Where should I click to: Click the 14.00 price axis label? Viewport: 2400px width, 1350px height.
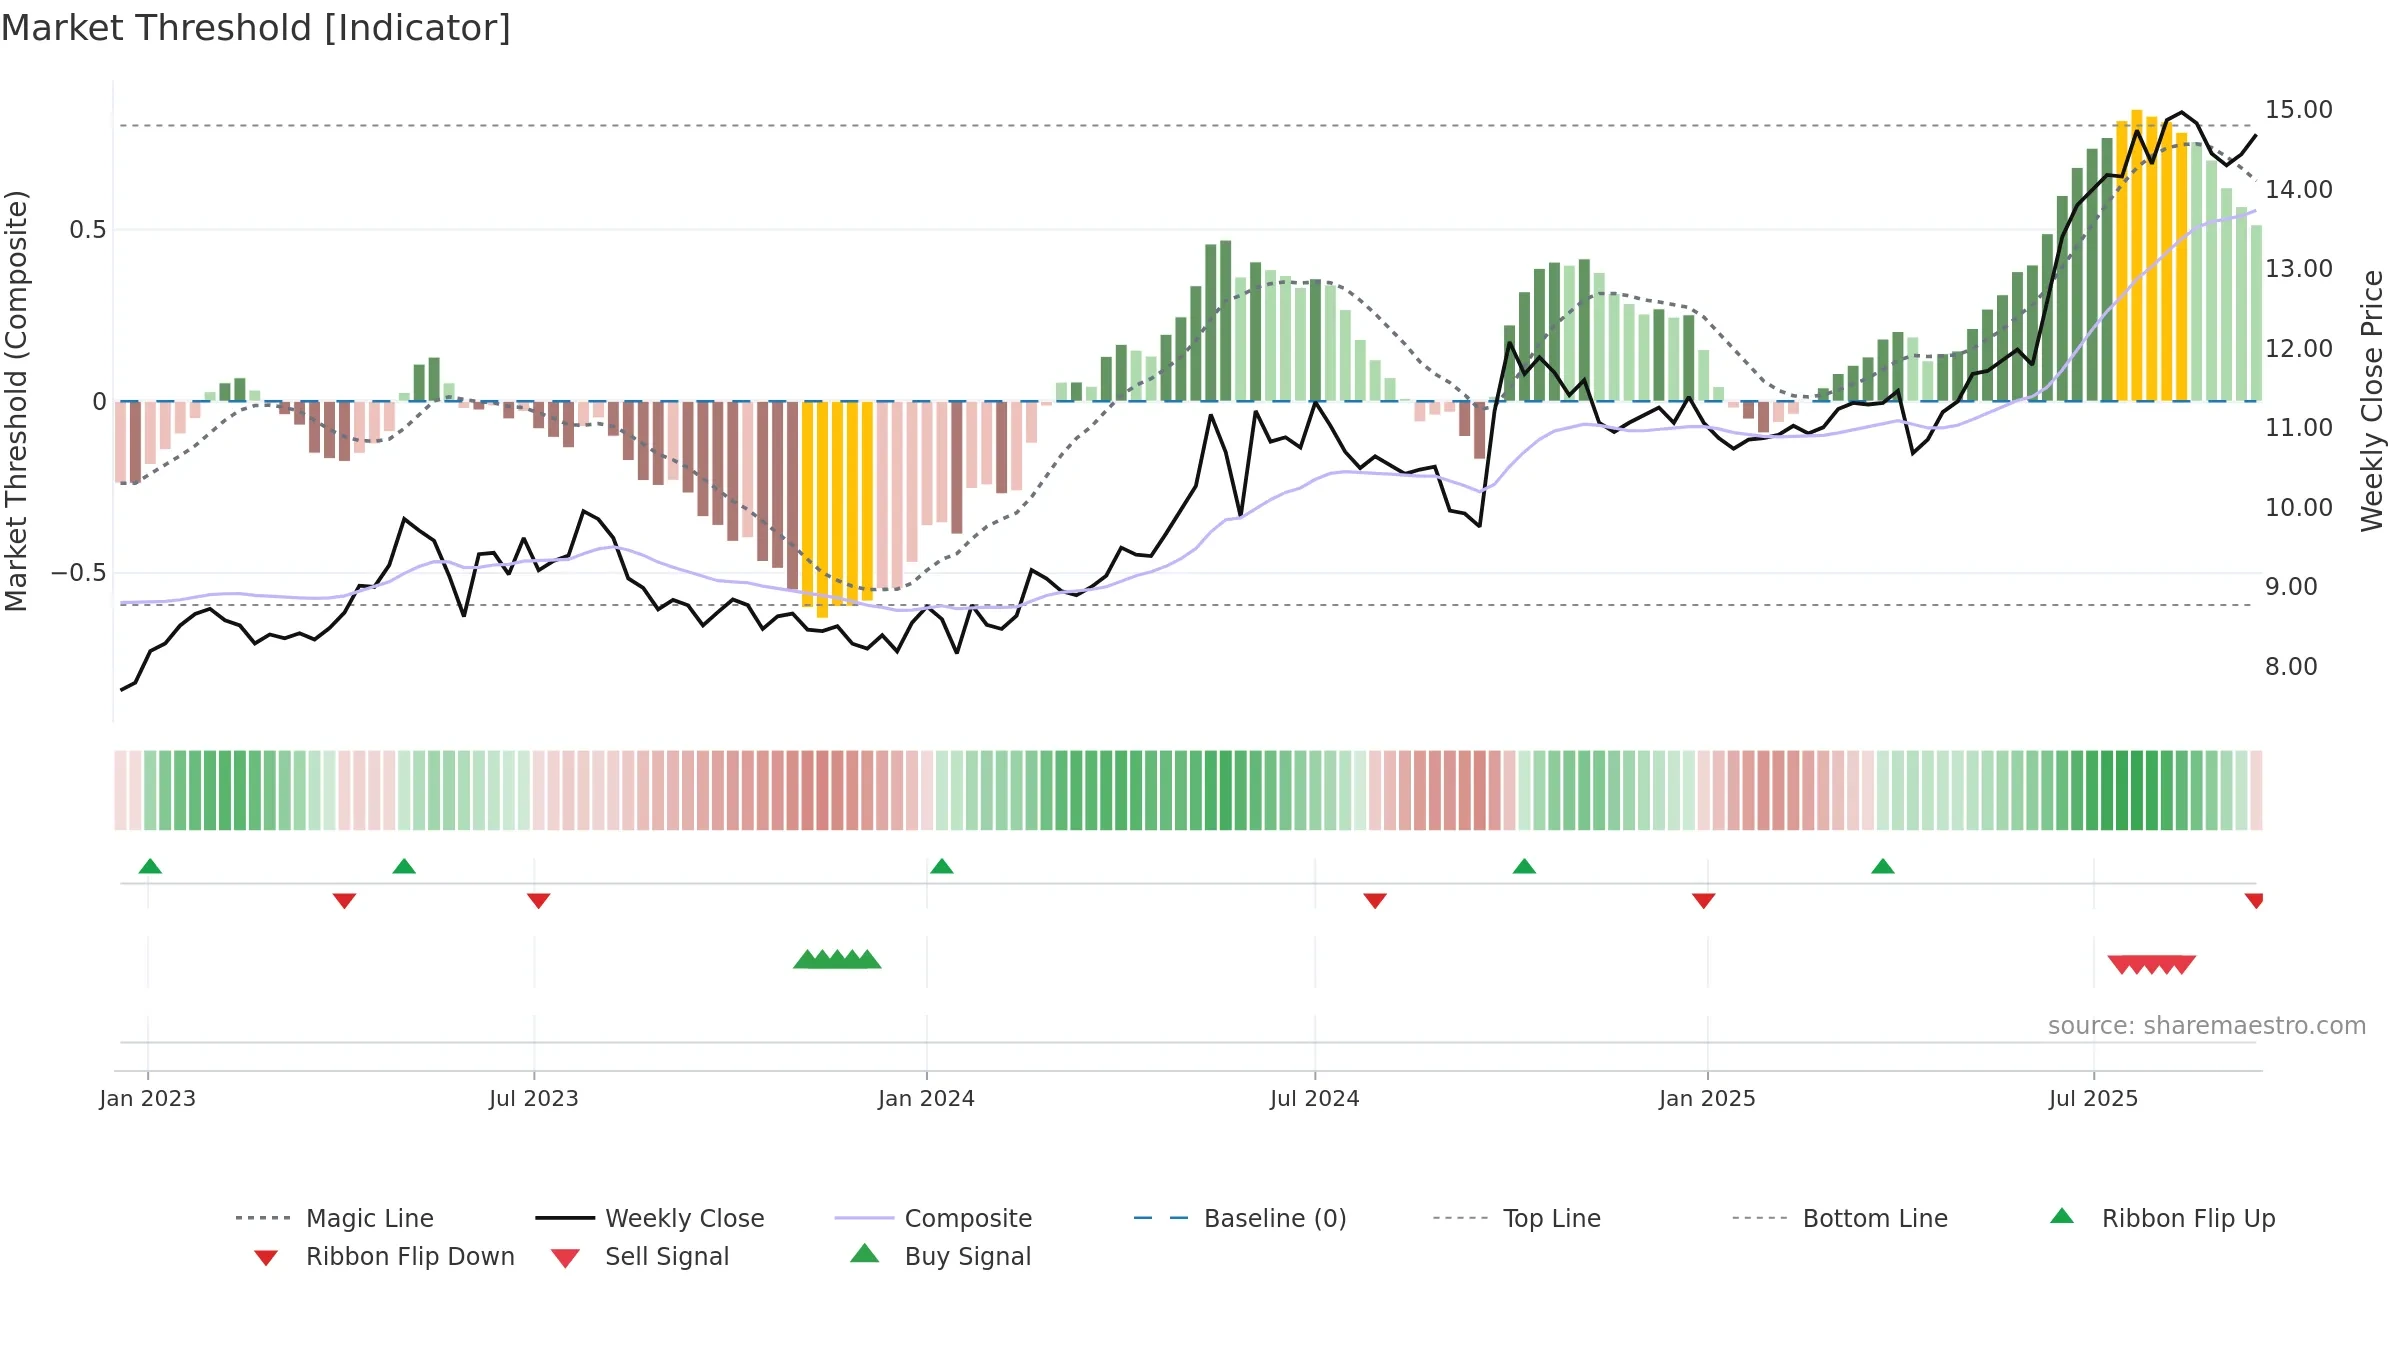click(x=2299, y=189)
